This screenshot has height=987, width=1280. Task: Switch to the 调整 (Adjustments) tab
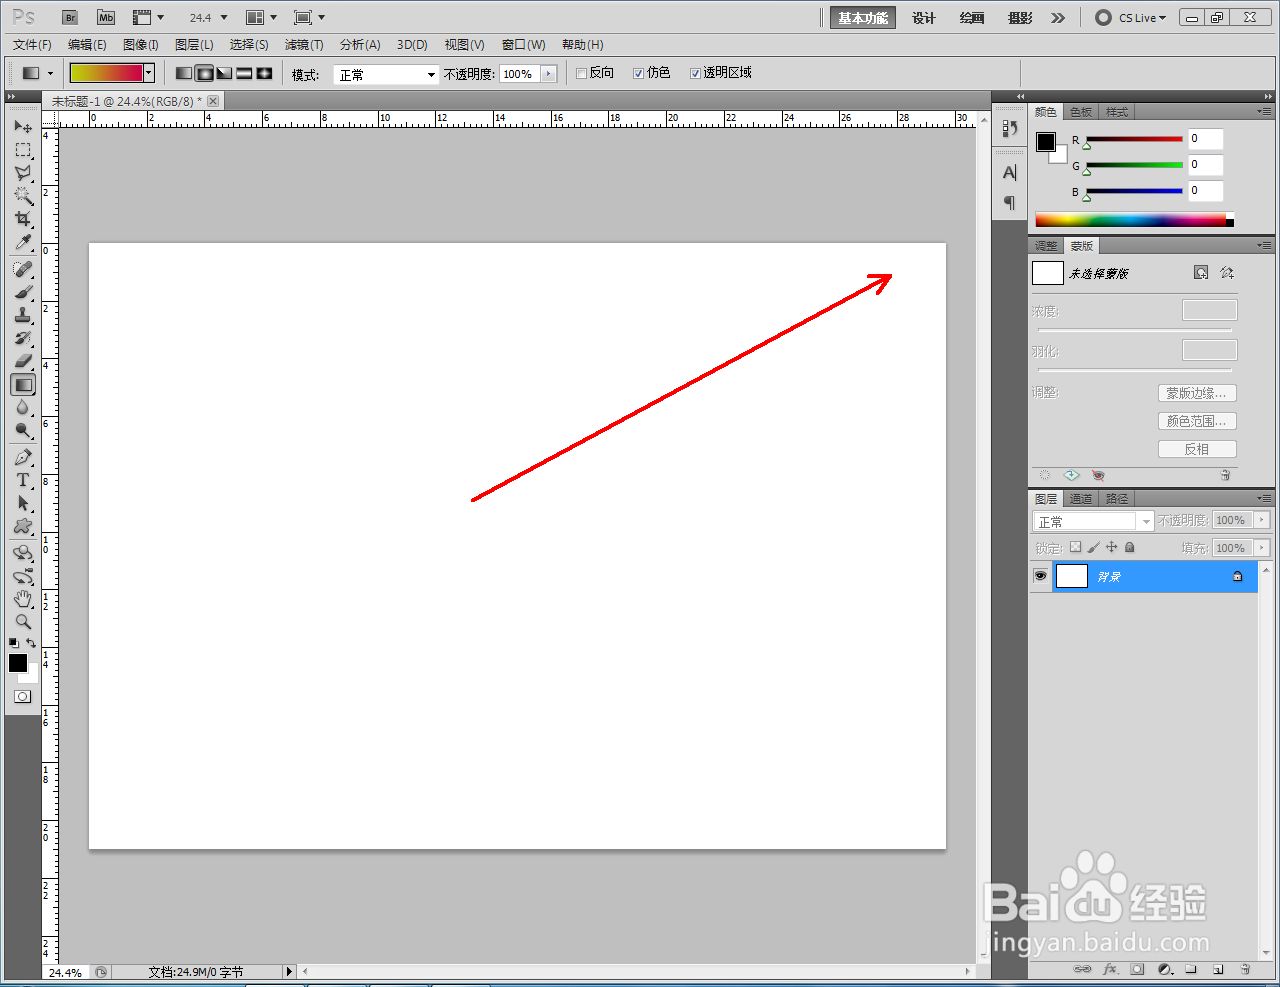[1046, 246]
